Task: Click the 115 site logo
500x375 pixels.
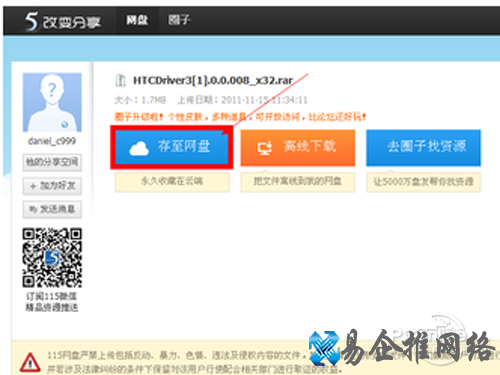Action: pyautogui.click(x=63, y=22)
